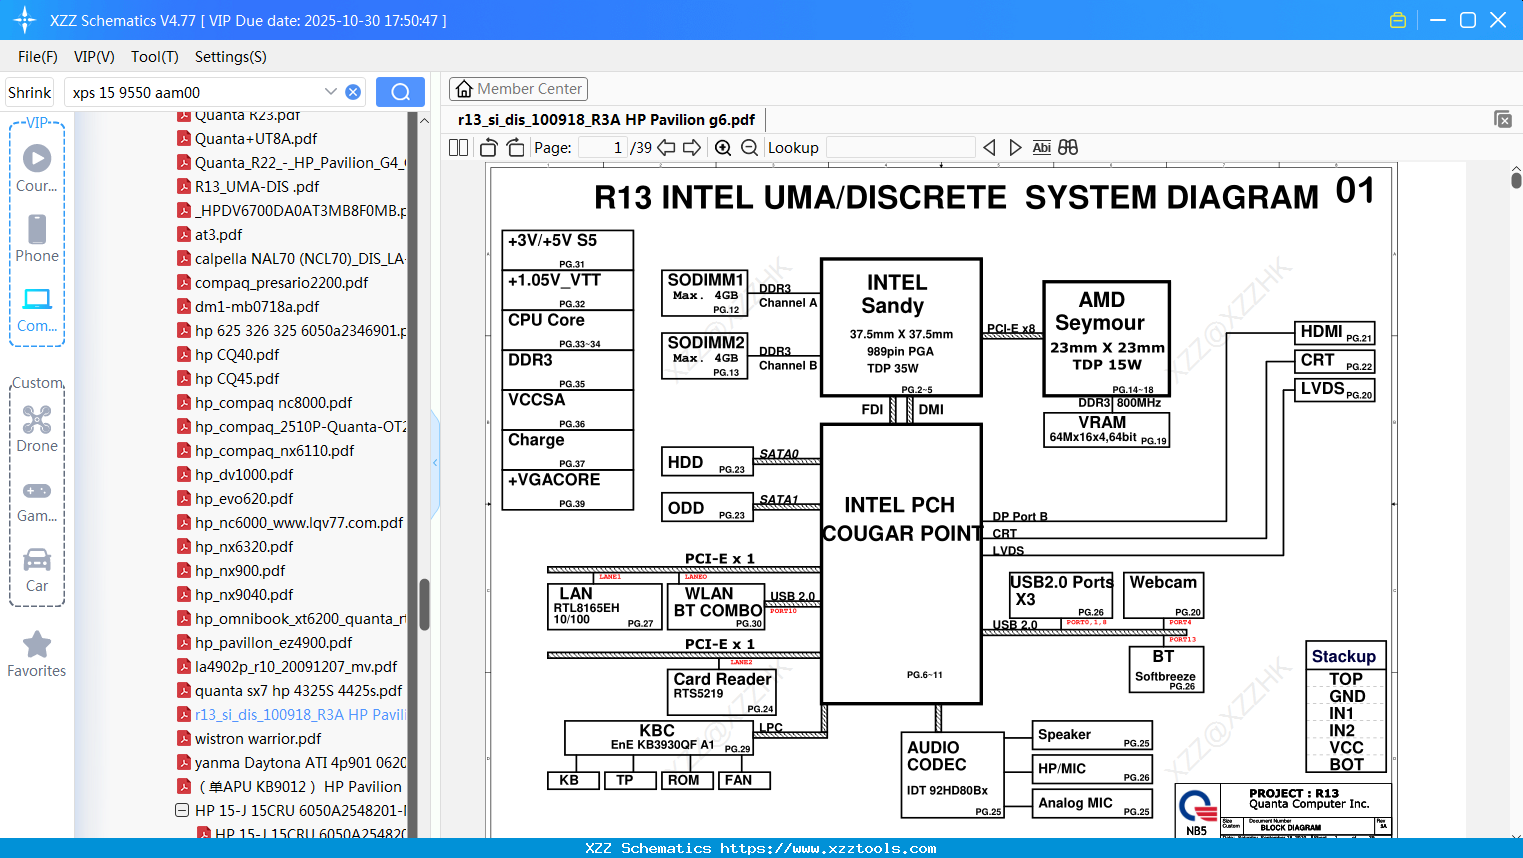This screenshot has height=858, width=1523.
Task: Open hp_nx900.pdf file
Action: click(x=240, y=570)
